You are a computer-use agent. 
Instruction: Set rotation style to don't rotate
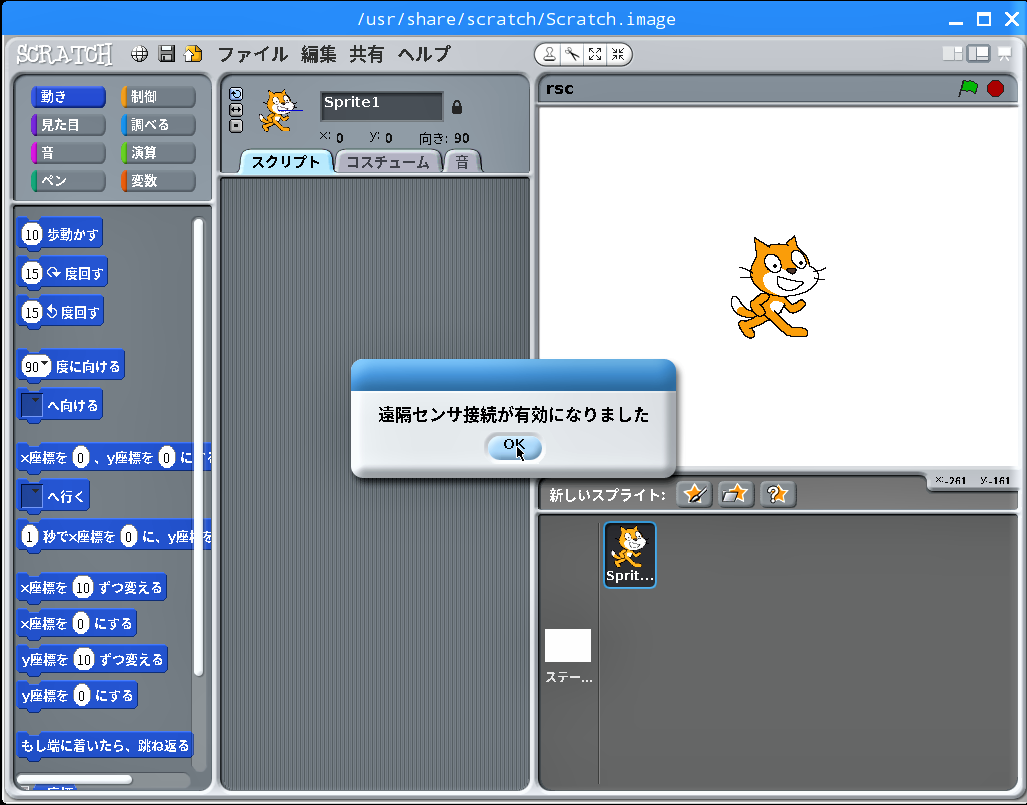pos(236,126)
